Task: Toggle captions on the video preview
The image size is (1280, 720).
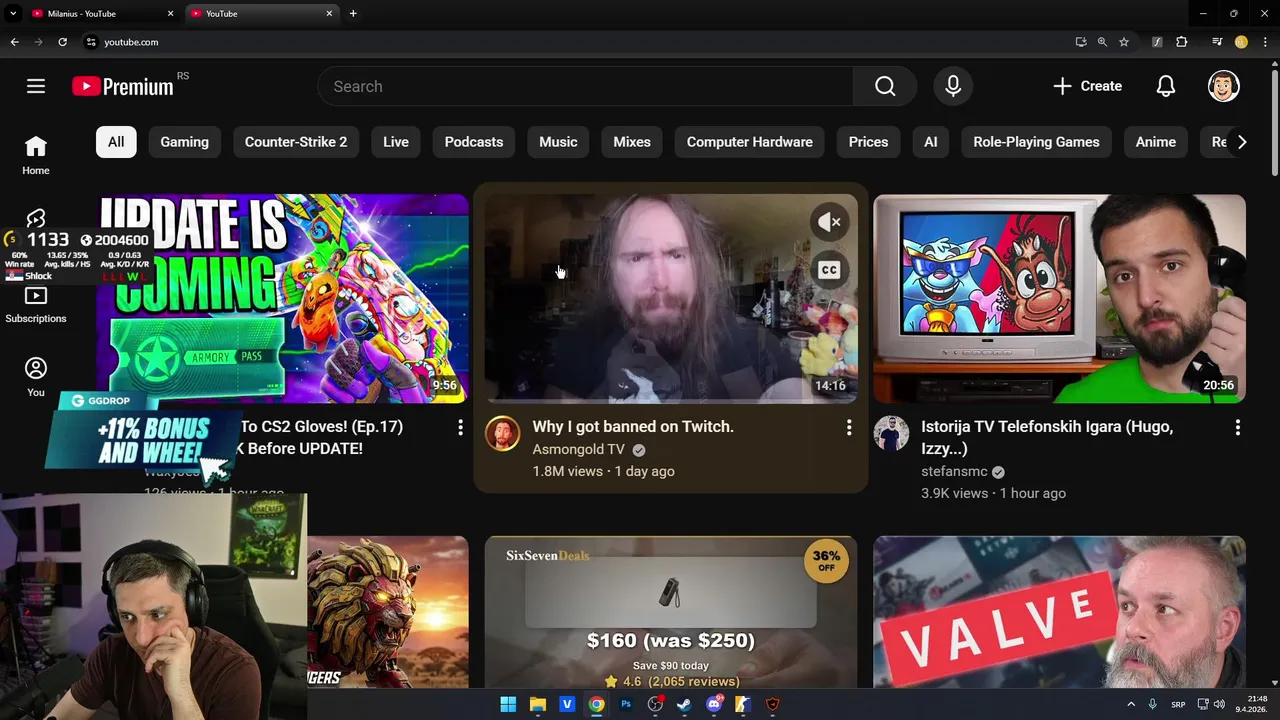Action: [829, 270]
